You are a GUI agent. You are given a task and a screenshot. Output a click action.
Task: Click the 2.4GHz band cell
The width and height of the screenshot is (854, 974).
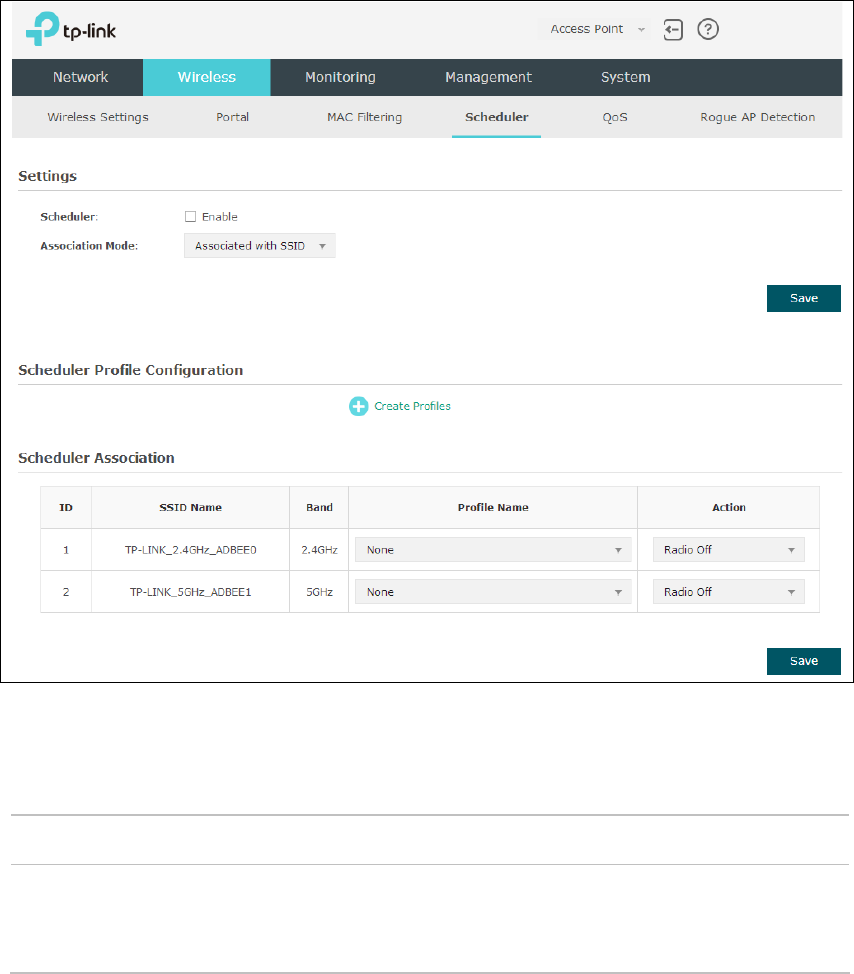319,550
